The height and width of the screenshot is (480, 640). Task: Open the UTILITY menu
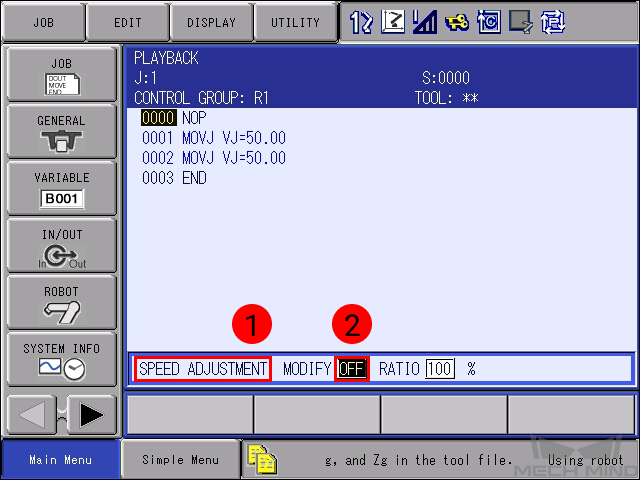click(296, 22)
